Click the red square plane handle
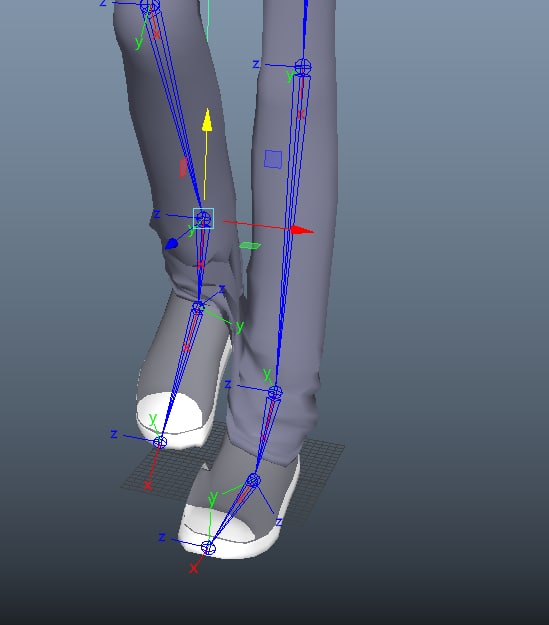 (183, 167)
